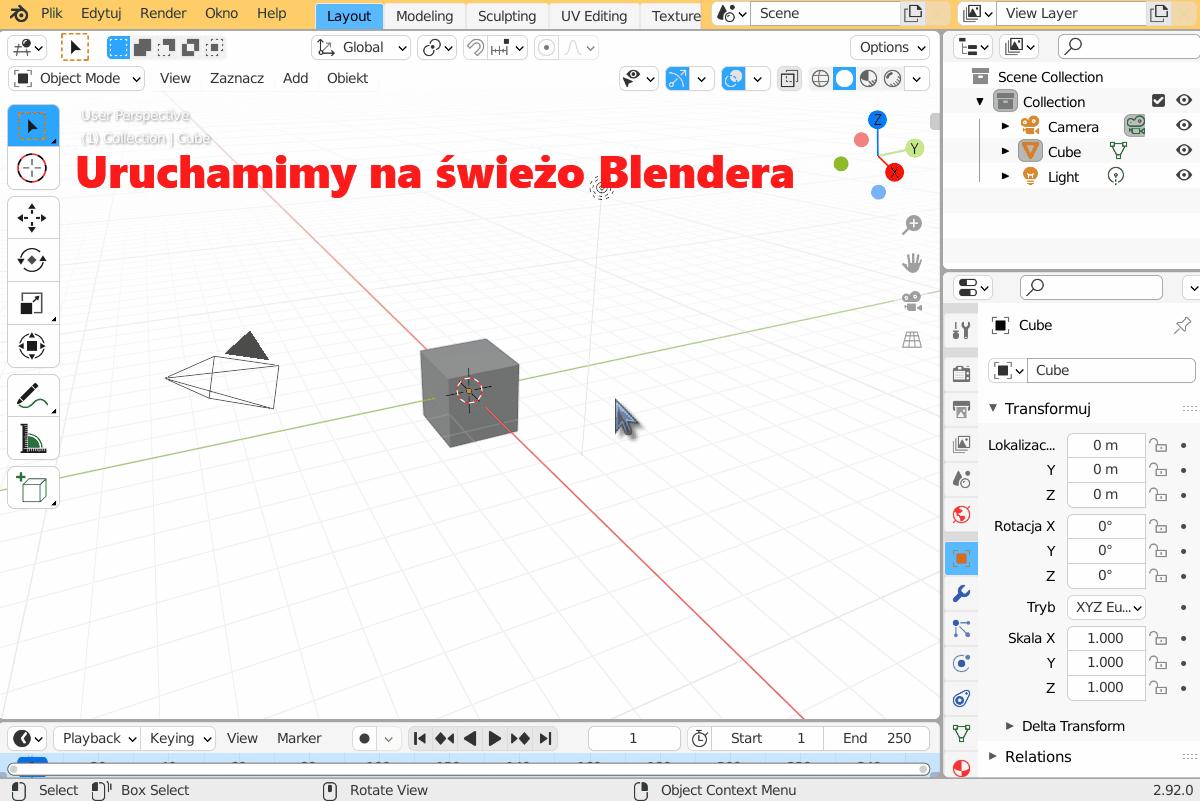Toggle auto keying record button
Image resolution: width=1200 pixels, height=801 pixels.
pyautogui.click(x=365, y=739)
